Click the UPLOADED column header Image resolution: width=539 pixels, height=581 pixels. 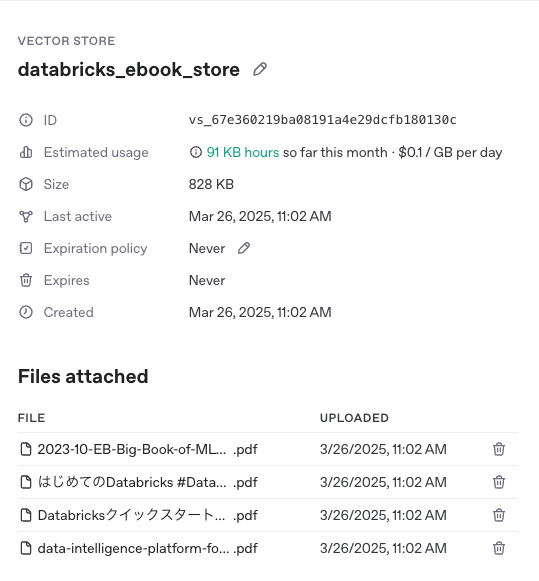coord(354,418)
